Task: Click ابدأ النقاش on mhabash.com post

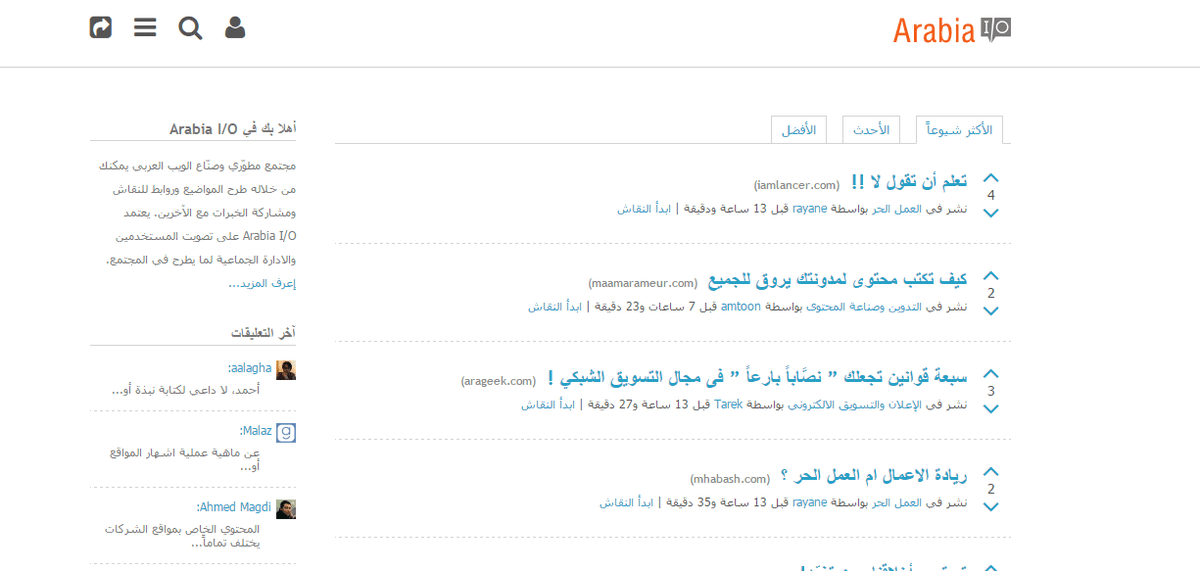Action: click(627, 503)
